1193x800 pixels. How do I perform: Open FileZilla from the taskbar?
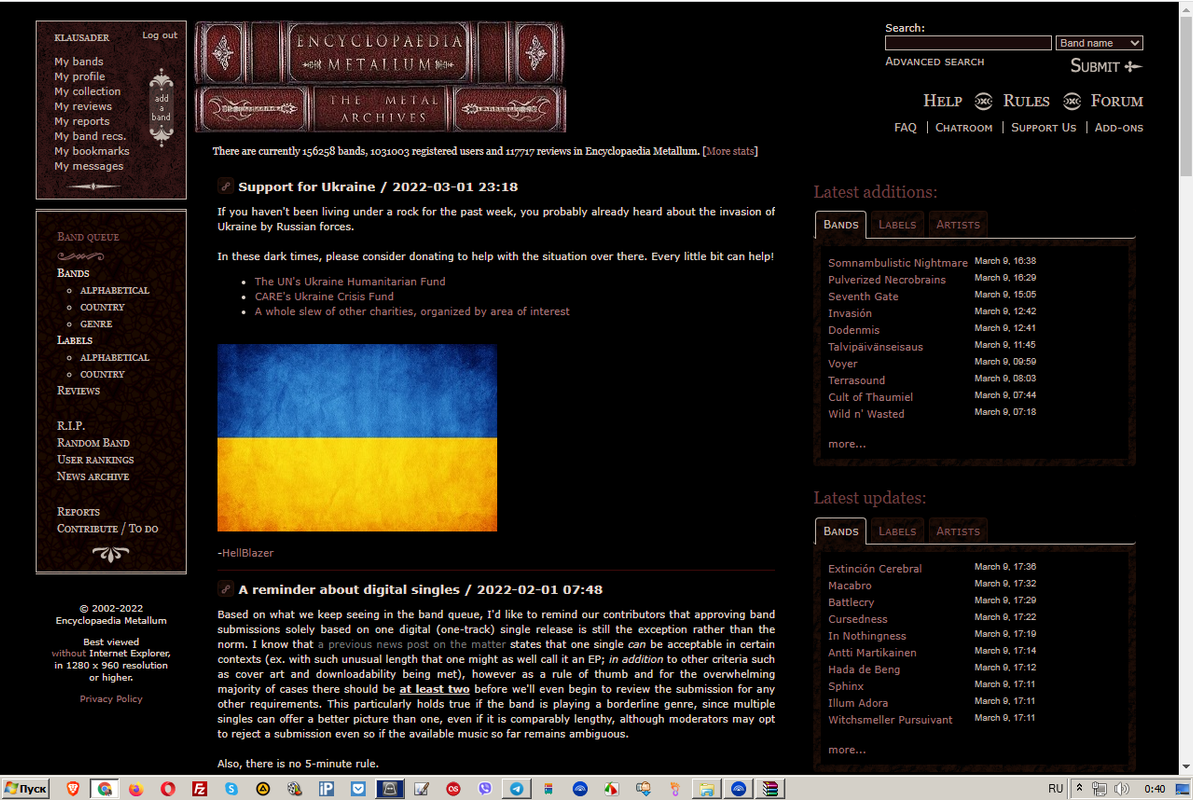tap(199, 789)
